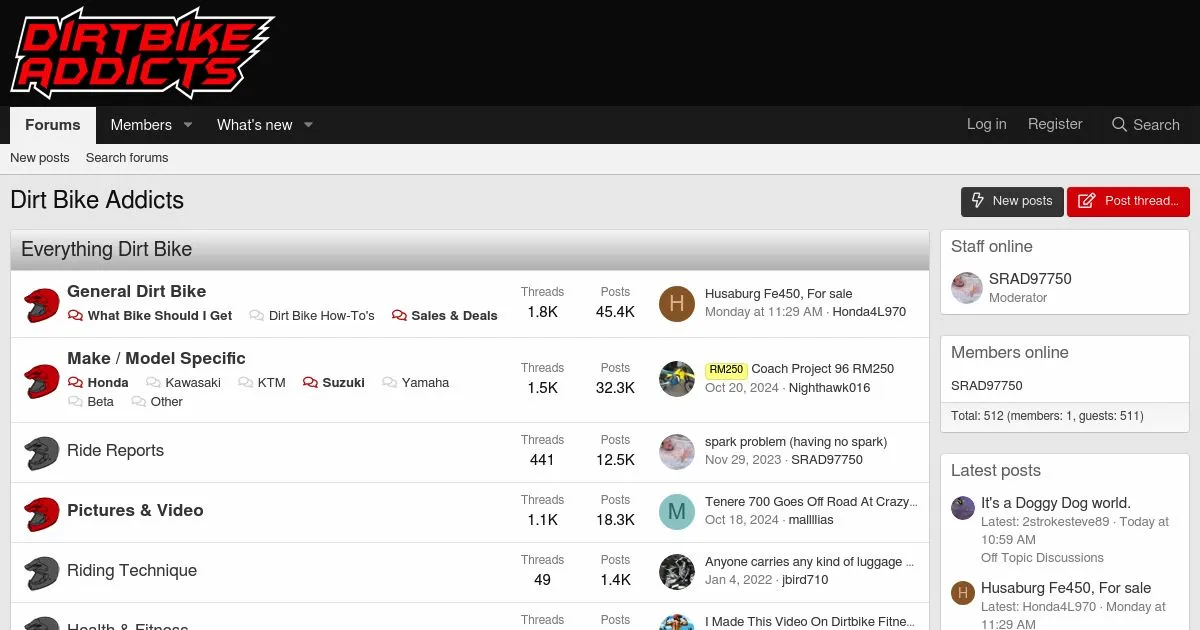Viewport: 1200px width, 630px height.
Task: Open the SRAD97750 link under Members online
Action: (x=987, y=385)
